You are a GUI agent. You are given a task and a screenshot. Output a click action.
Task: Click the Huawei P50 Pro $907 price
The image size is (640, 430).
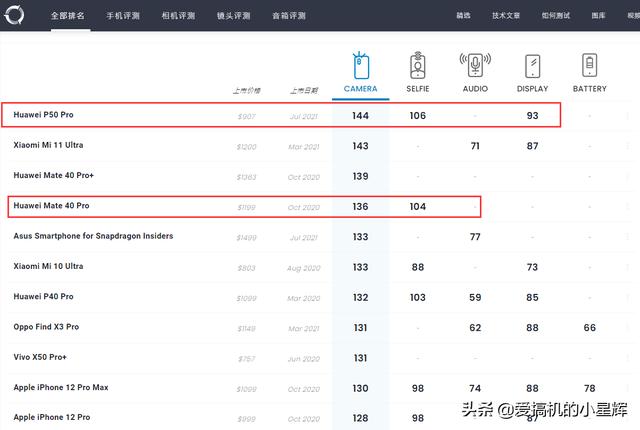[x=247, y=117]
